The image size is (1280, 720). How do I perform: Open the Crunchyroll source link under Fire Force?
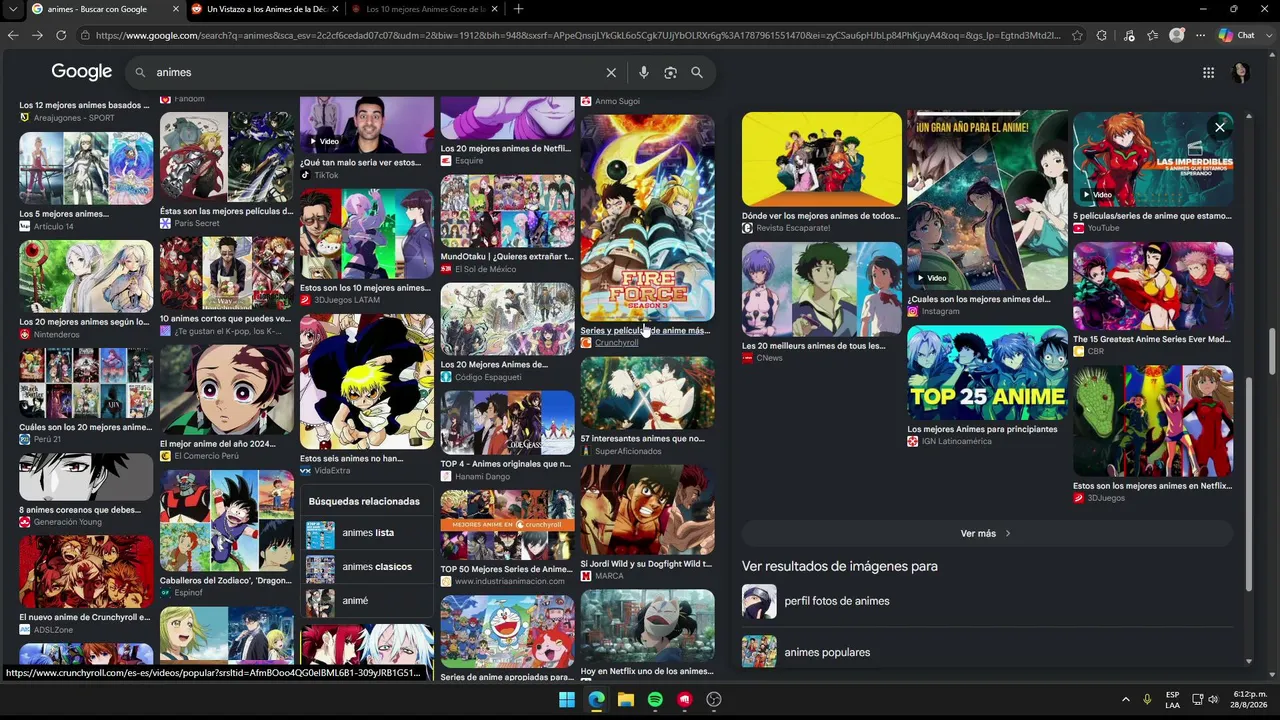[616, 343]
